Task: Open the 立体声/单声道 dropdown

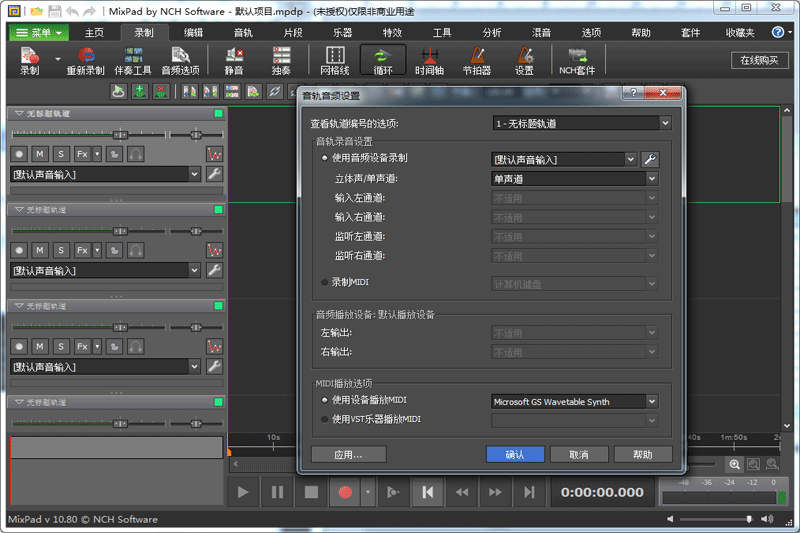Action: coord(574,179)
